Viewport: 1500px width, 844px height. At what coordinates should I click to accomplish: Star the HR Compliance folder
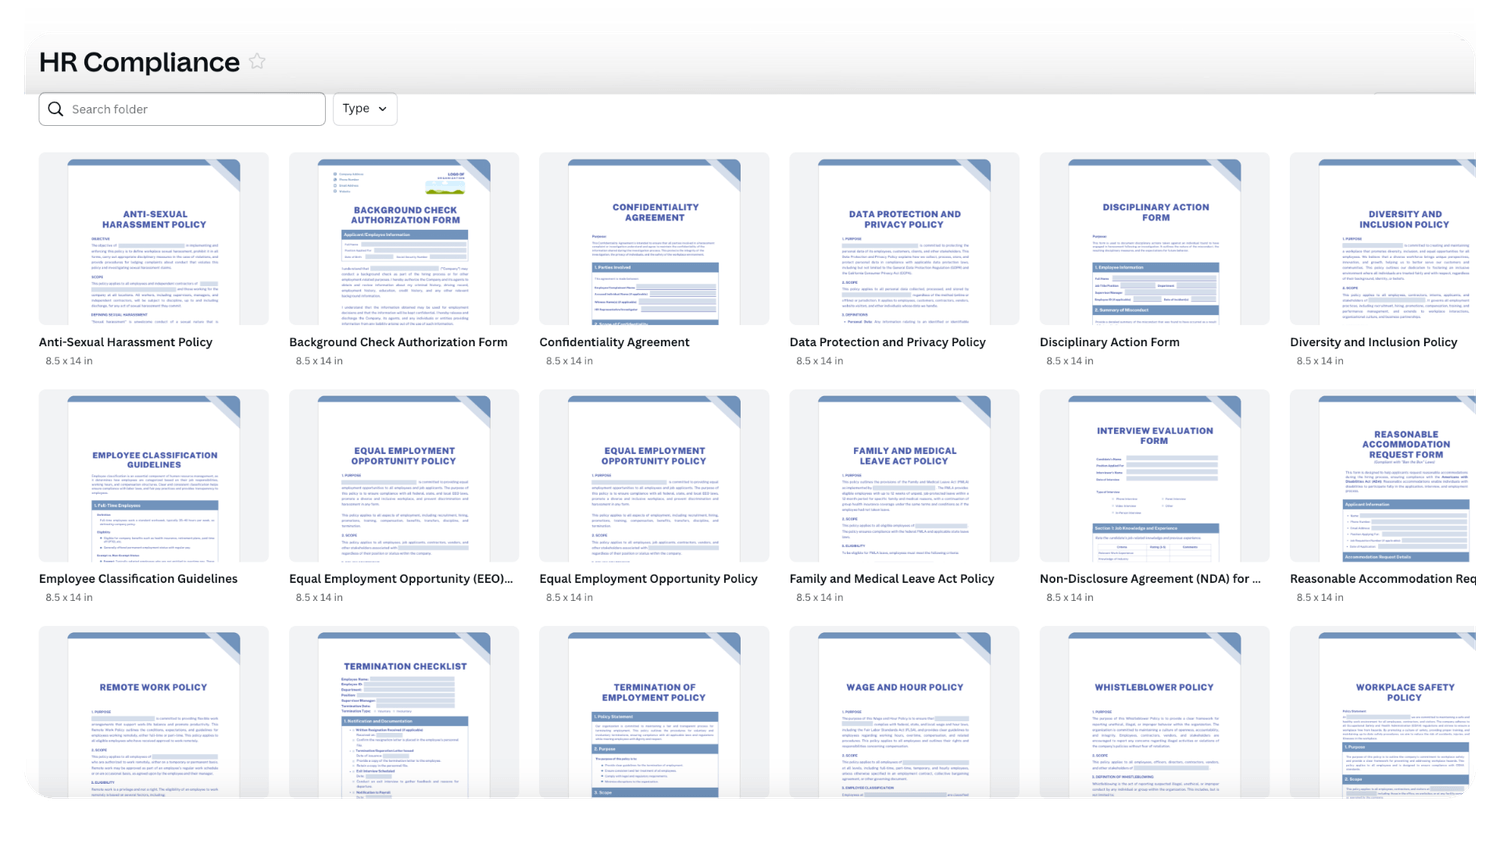click(257, 62)
